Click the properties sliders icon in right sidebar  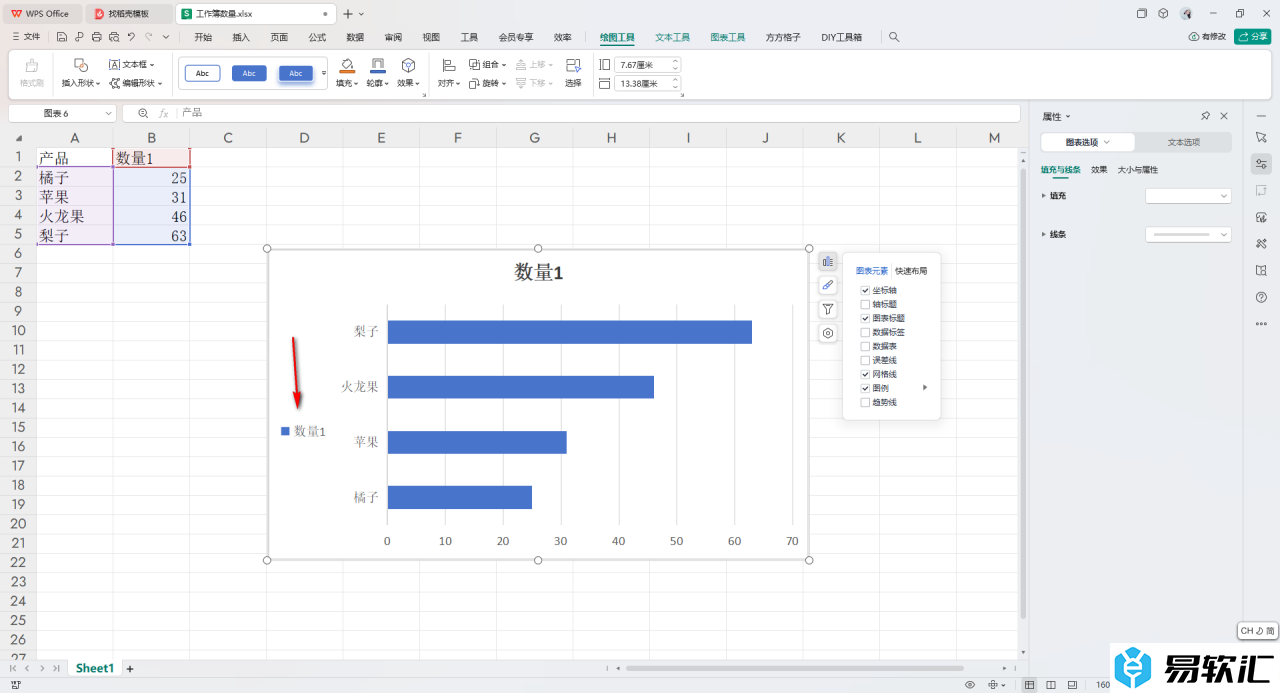(x=1261, y=164)
